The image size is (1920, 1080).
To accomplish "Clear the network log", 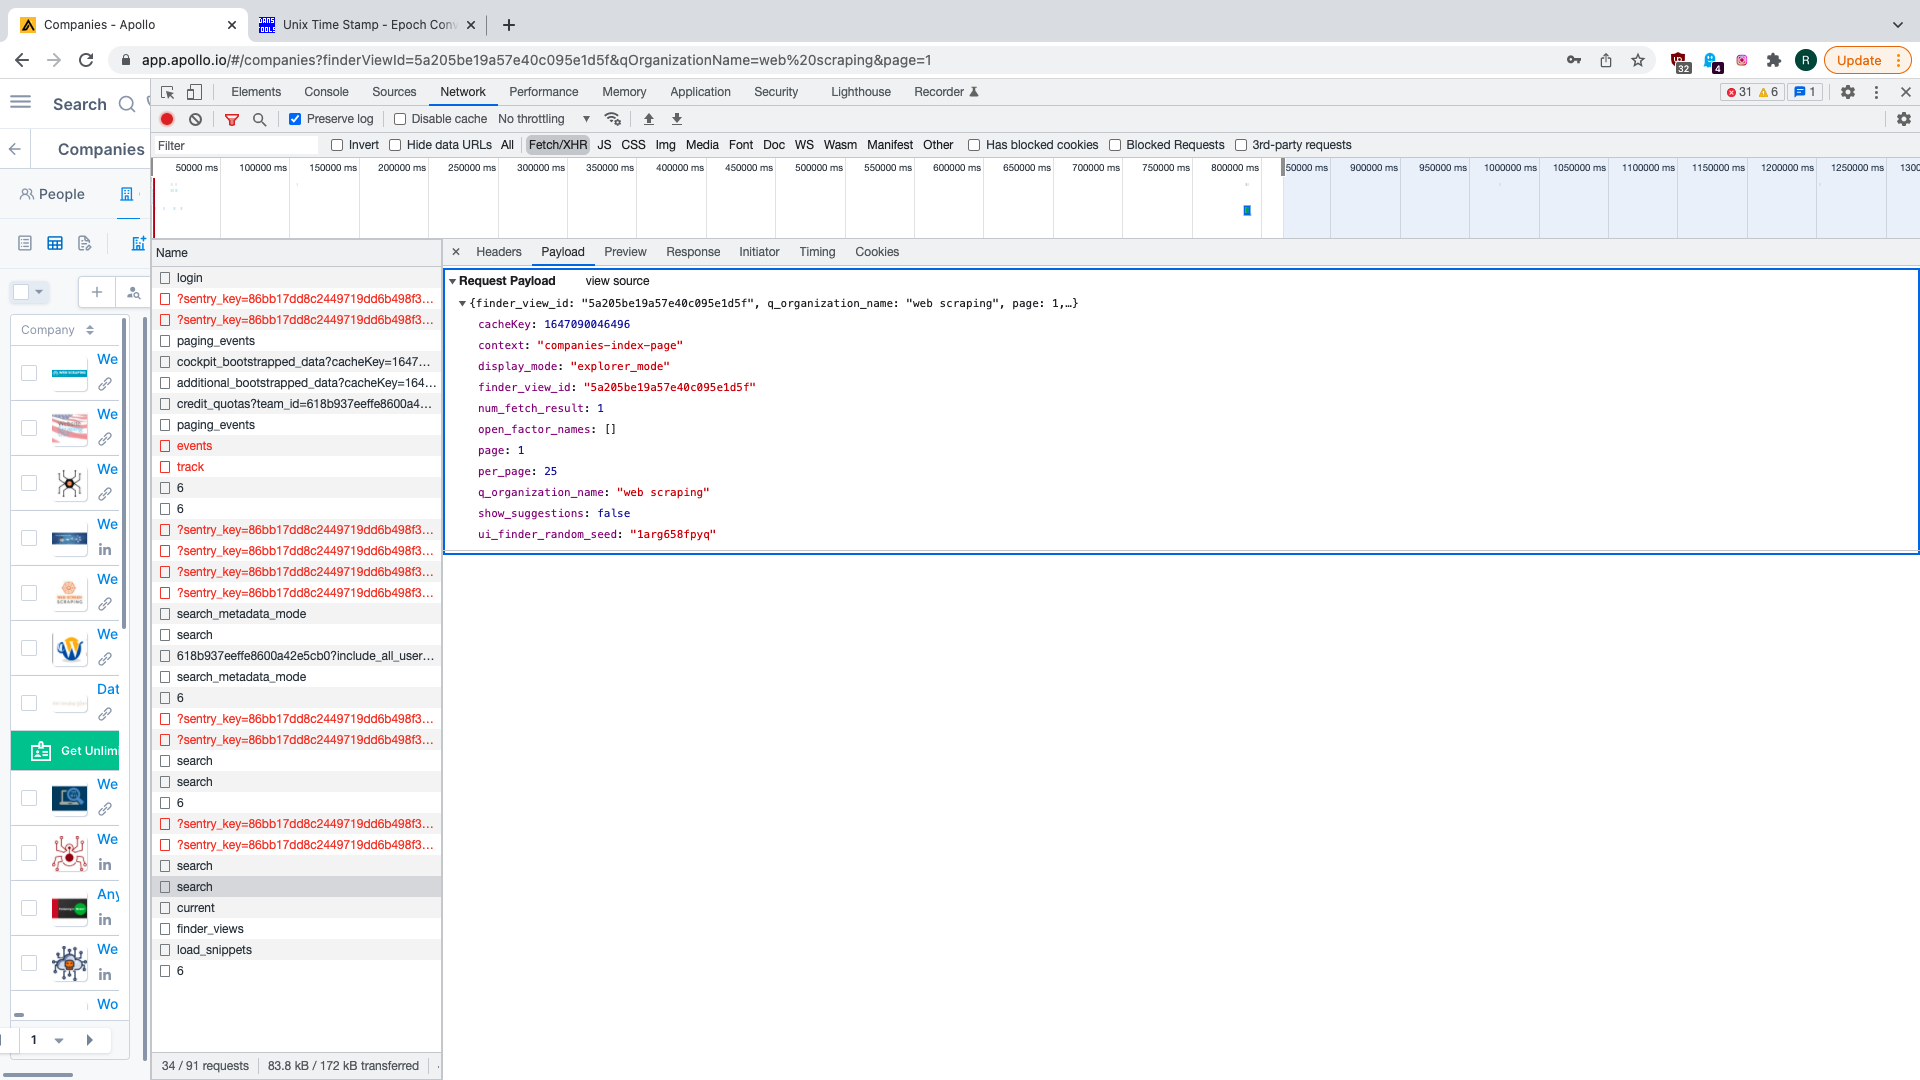I will (196, 119).
